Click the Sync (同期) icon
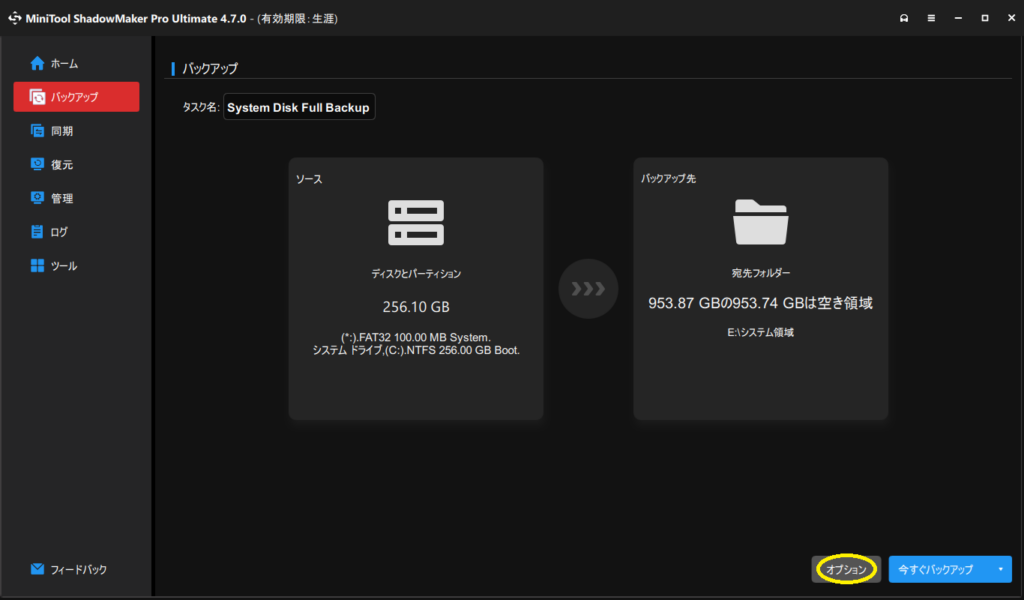 37,131
